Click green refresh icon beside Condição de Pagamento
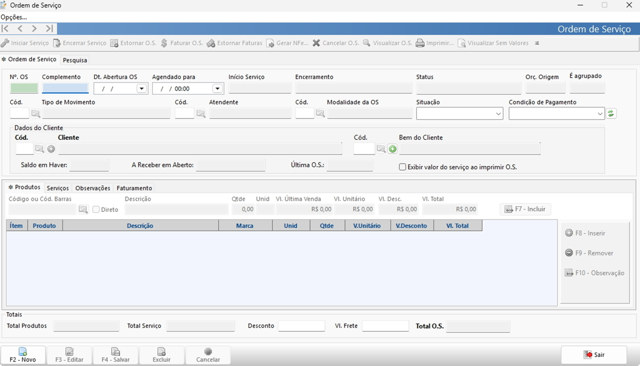 pos(611,113)
